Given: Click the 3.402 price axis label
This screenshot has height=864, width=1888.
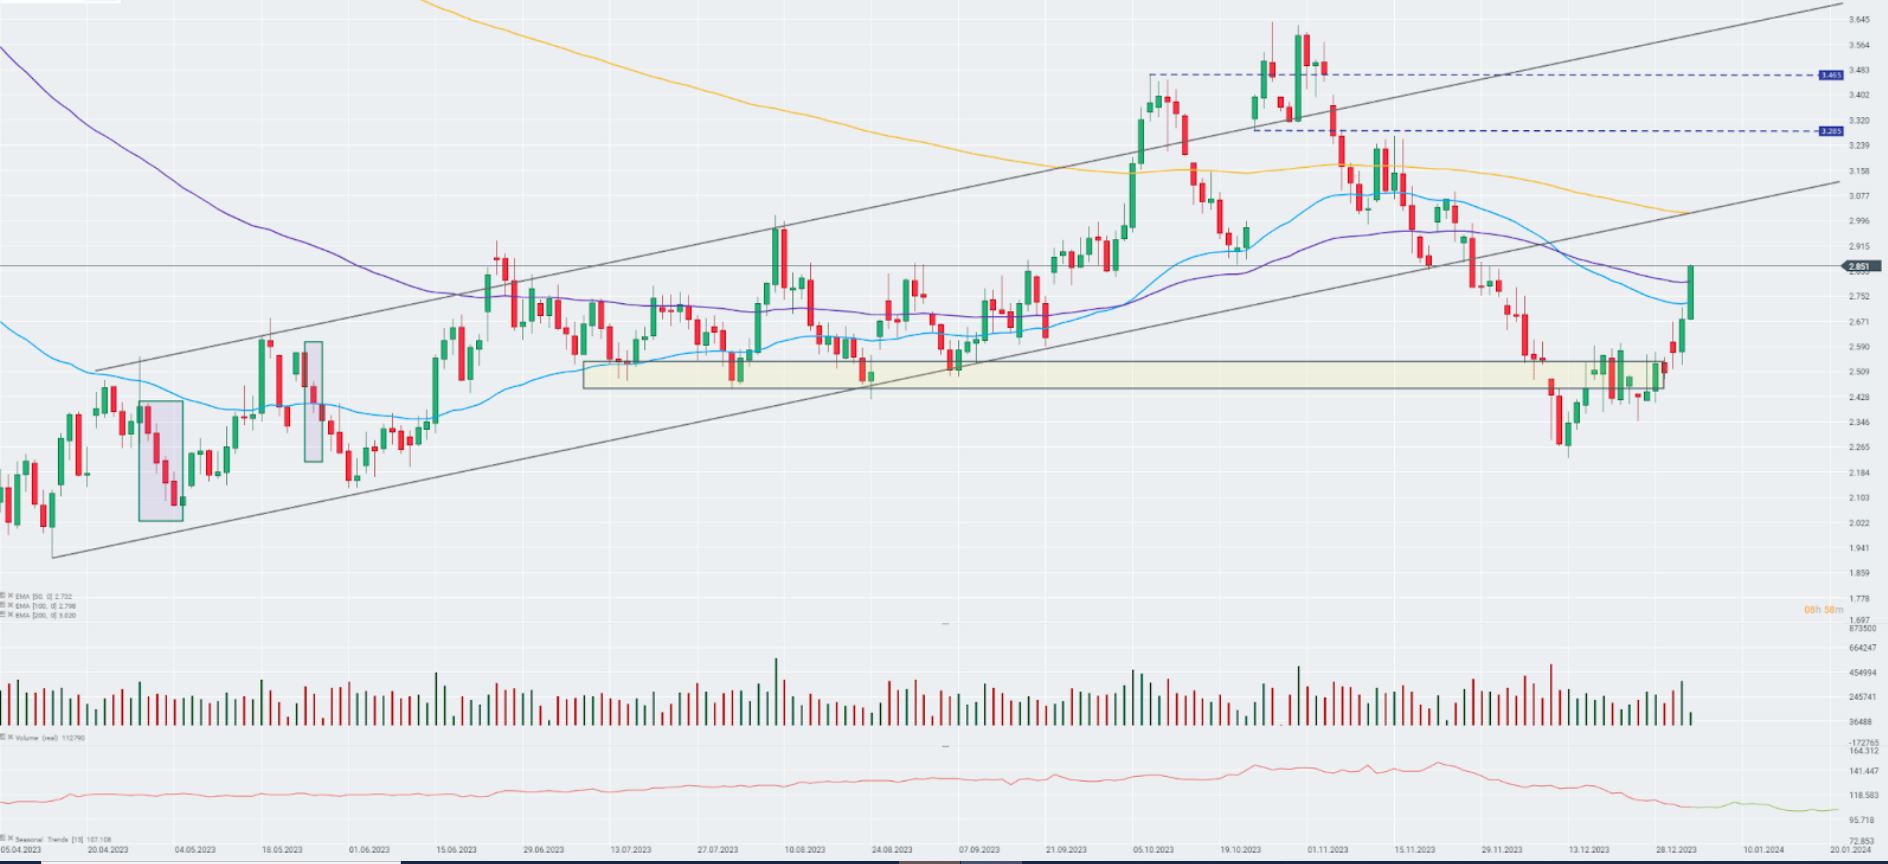Looking at the screenshot, I should click(x=1860, y=95).
